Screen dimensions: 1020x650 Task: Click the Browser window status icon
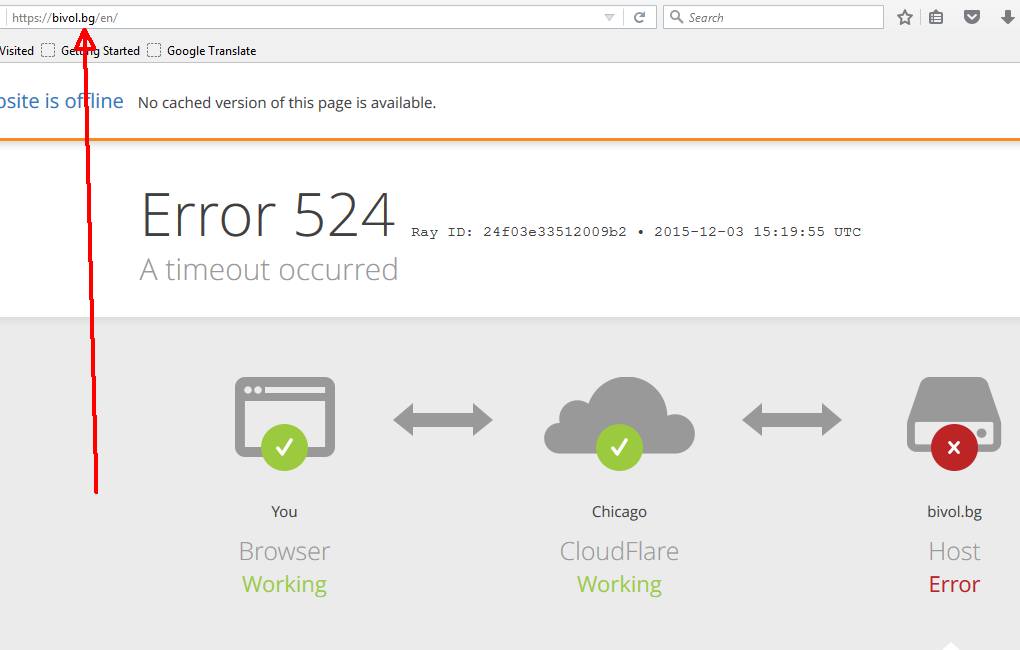click(x=284, y=420)
